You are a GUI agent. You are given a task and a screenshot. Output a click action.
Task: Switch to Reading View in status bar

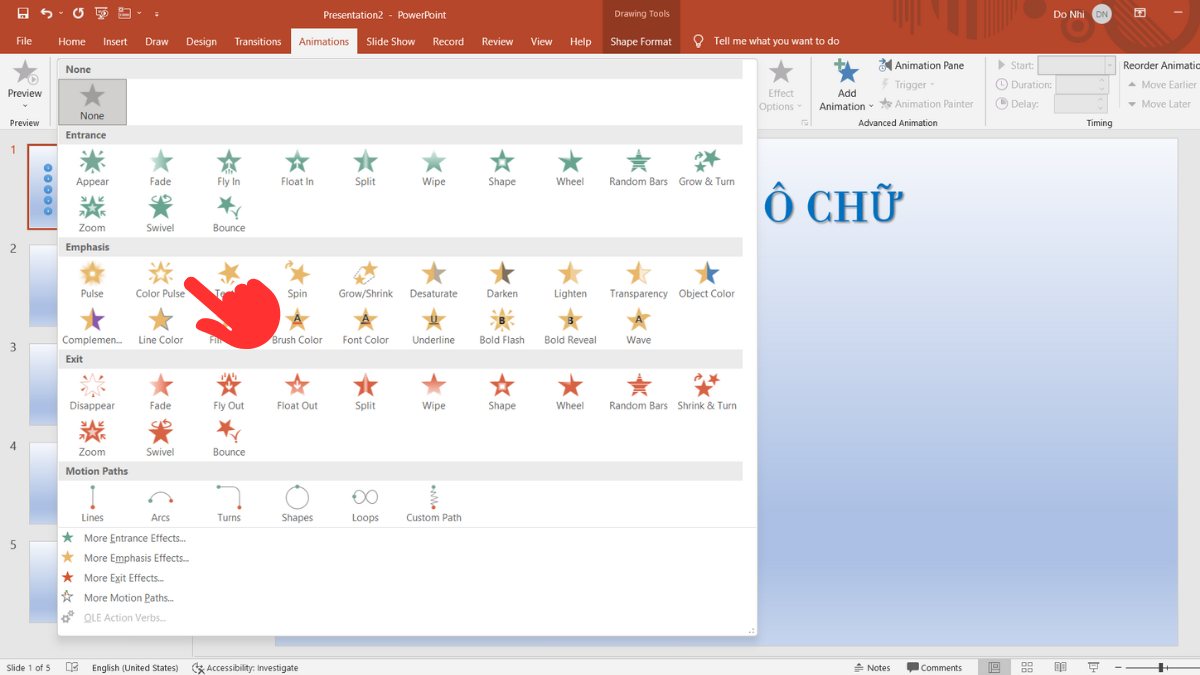tap(1059, 667)
